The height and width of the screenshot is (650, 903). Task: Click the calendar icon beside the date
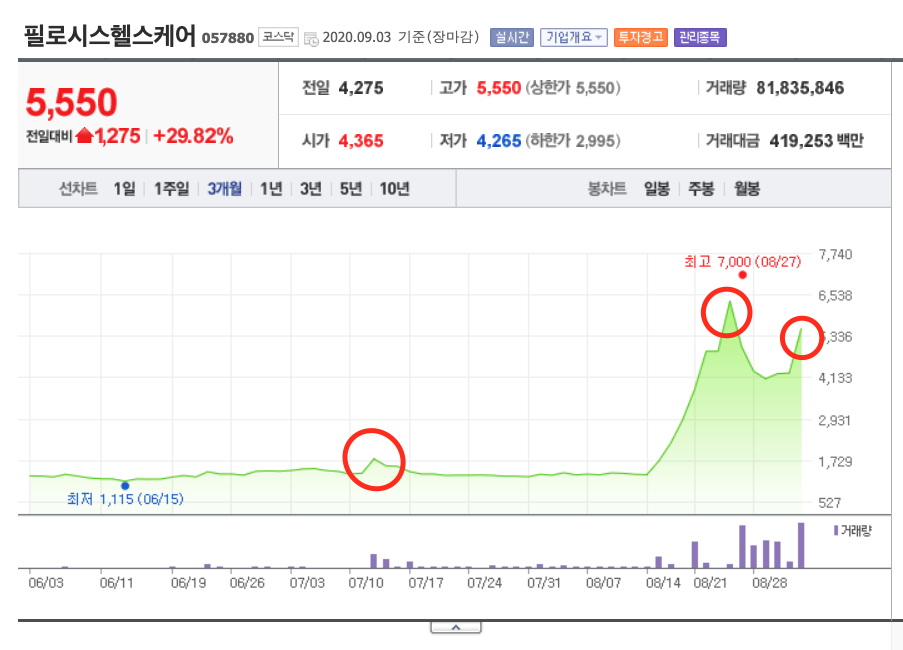point(311,39)
